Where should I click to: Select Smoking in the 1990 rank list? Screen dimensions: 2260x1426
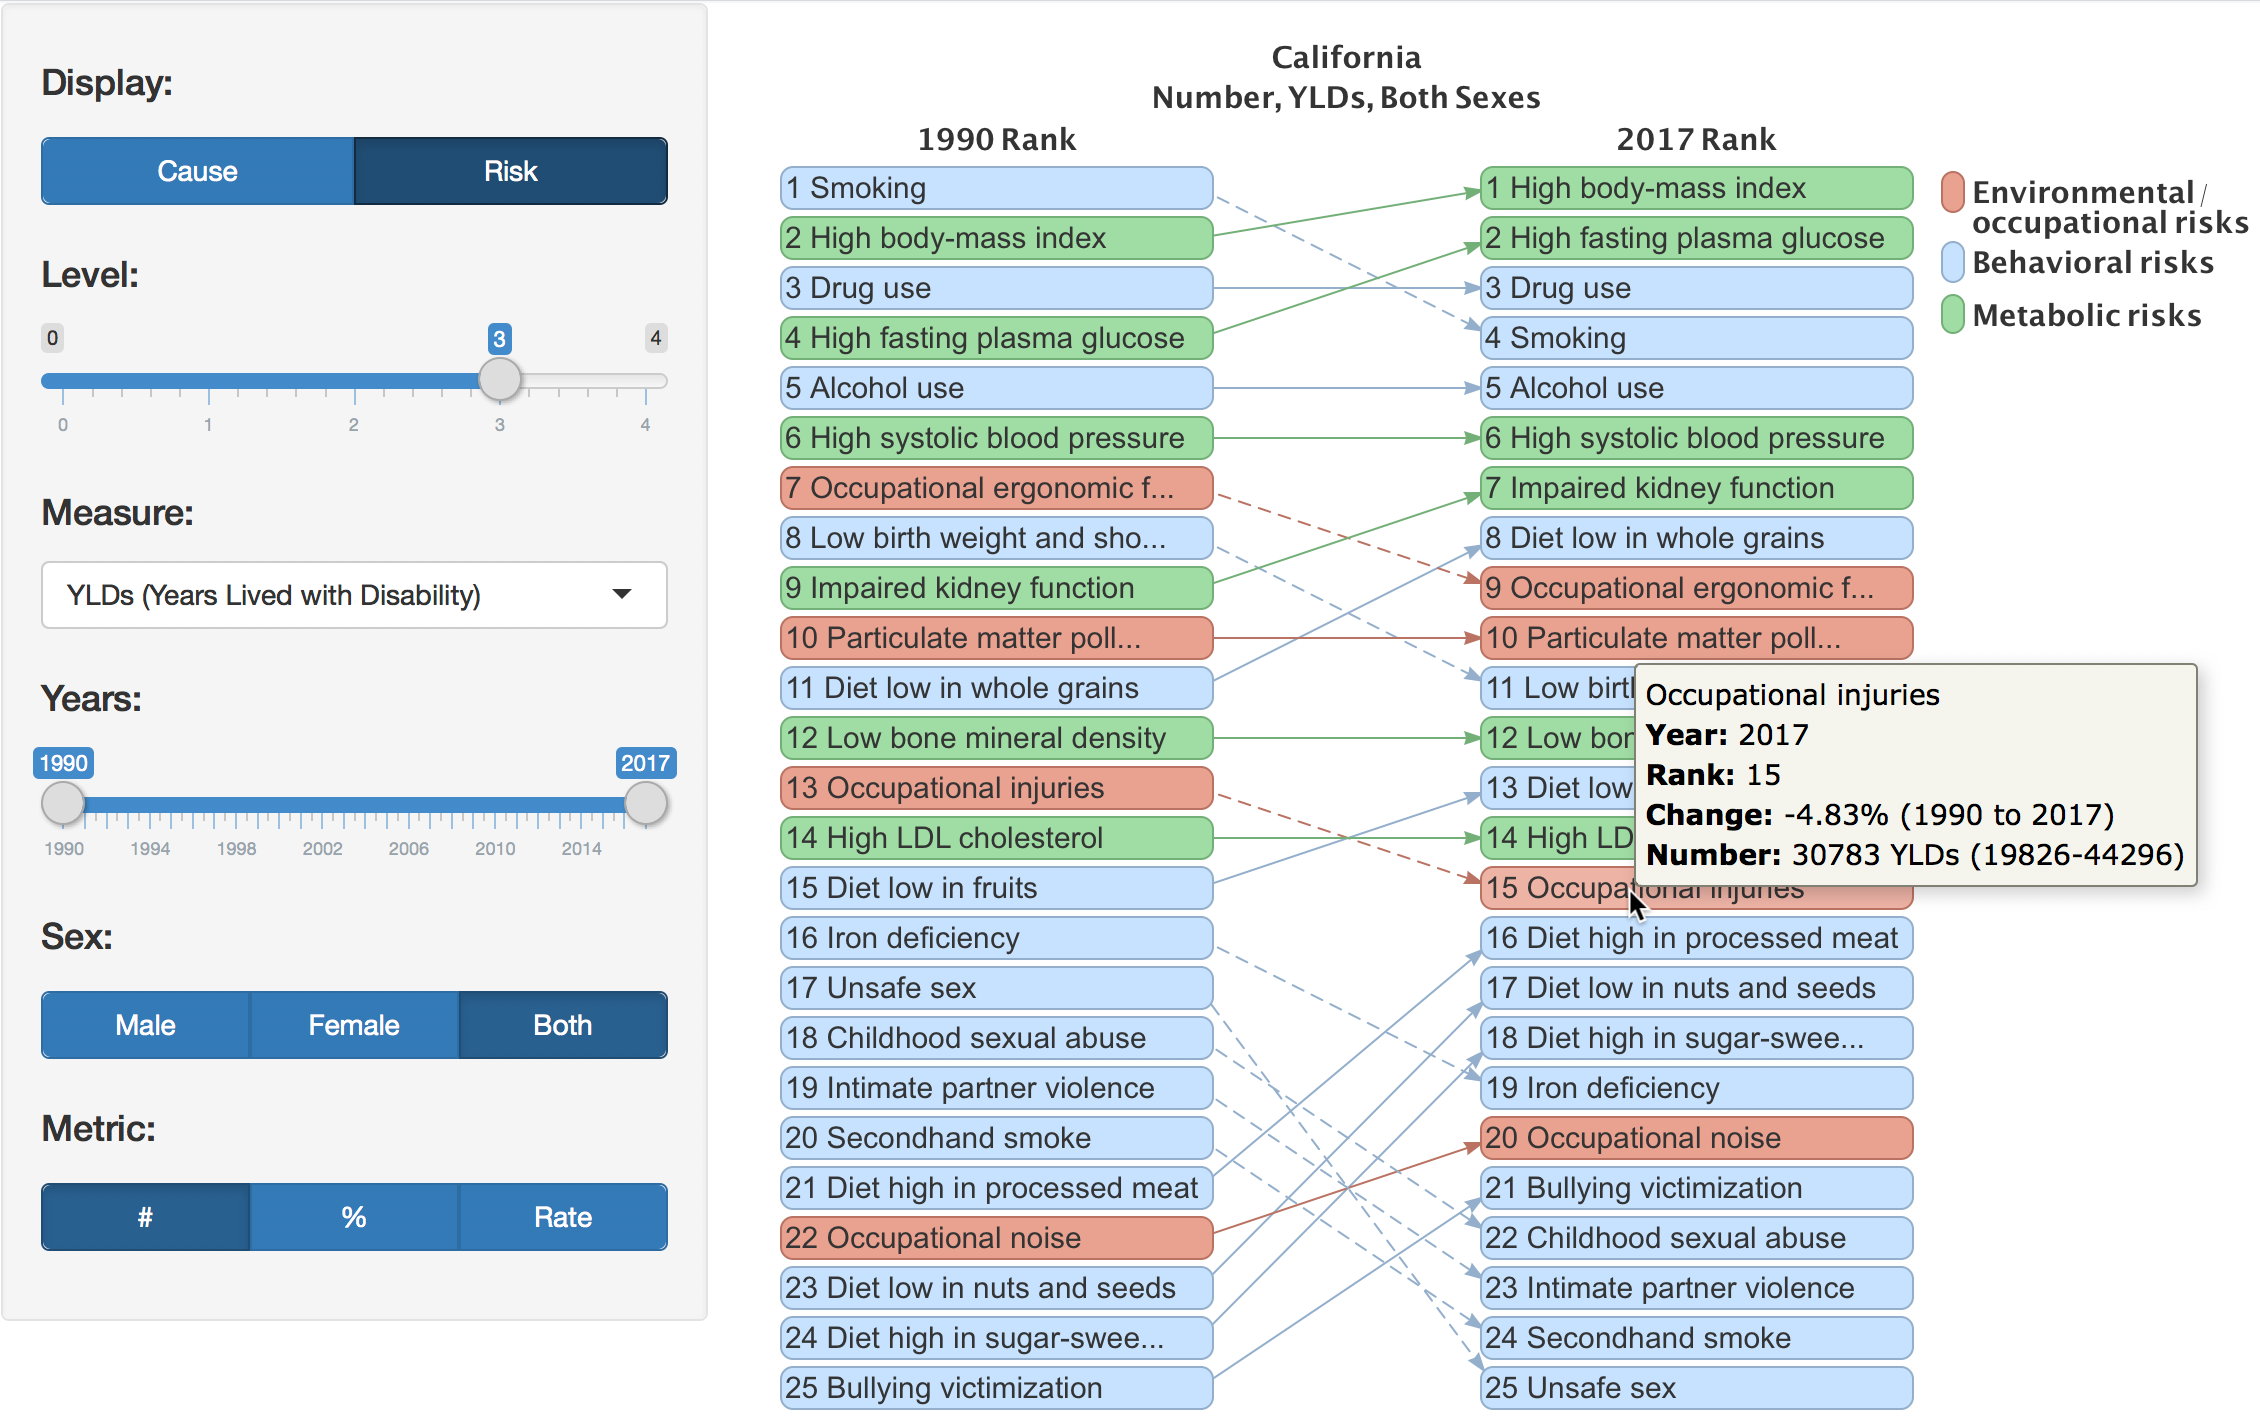tap(995, 187)
